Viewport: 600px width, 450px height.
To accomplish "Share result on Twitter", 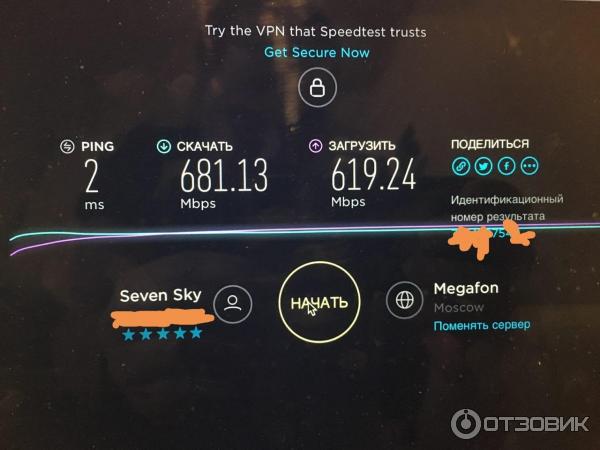I will [x=484, y=166].
